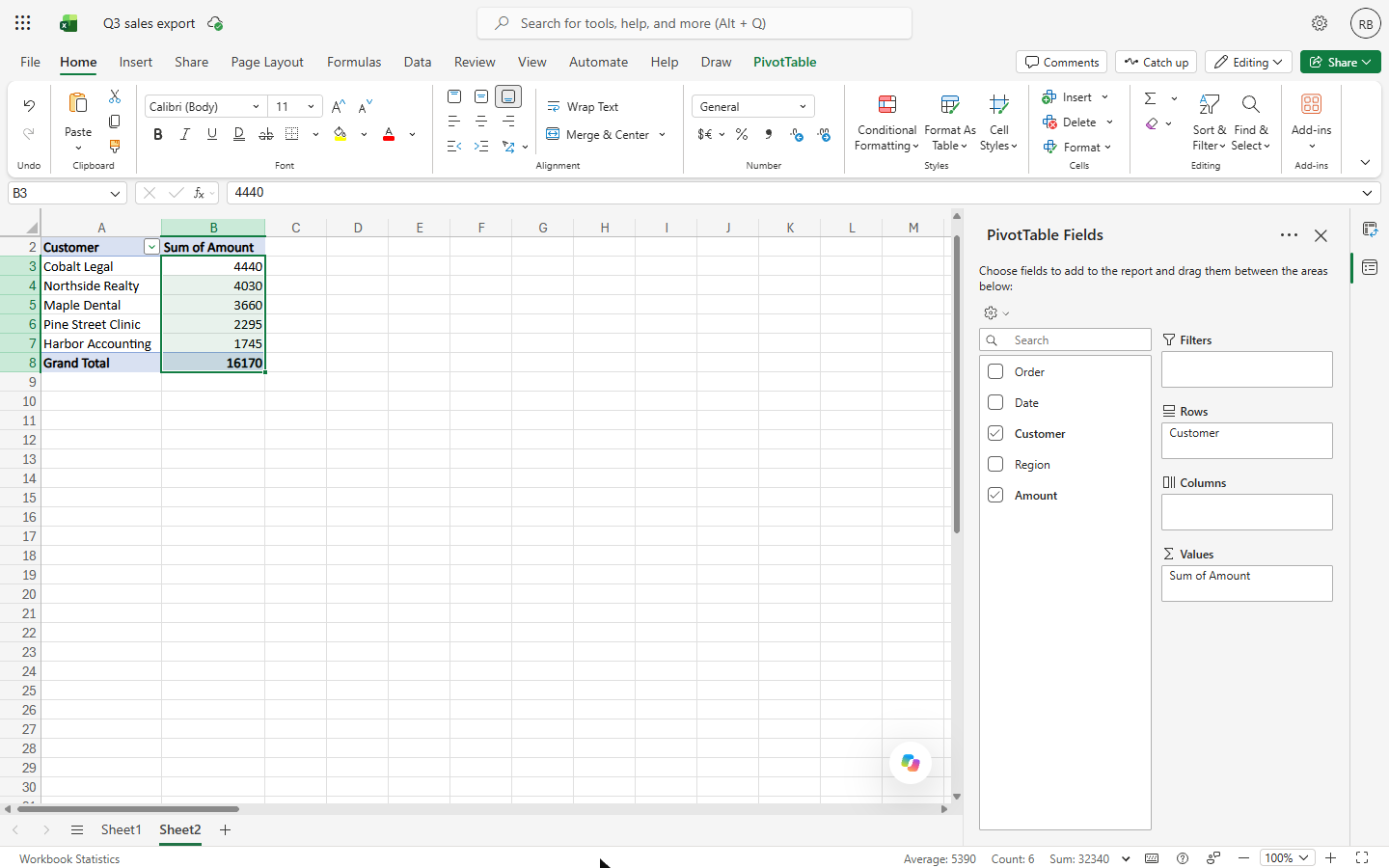Uncheck the Amount field checkbox
1389x868 pixels.
coord(995,496)
